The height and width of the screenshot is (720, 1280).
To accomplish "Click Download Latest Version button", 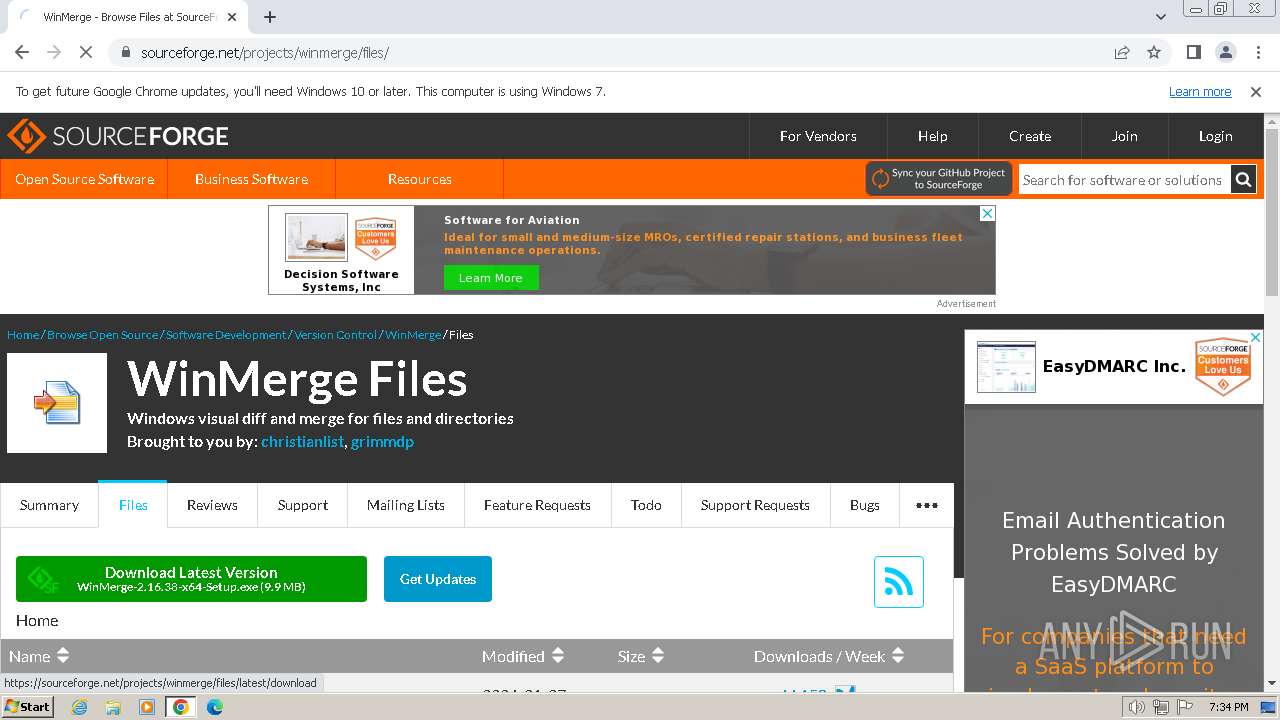I will click(191, 579).
